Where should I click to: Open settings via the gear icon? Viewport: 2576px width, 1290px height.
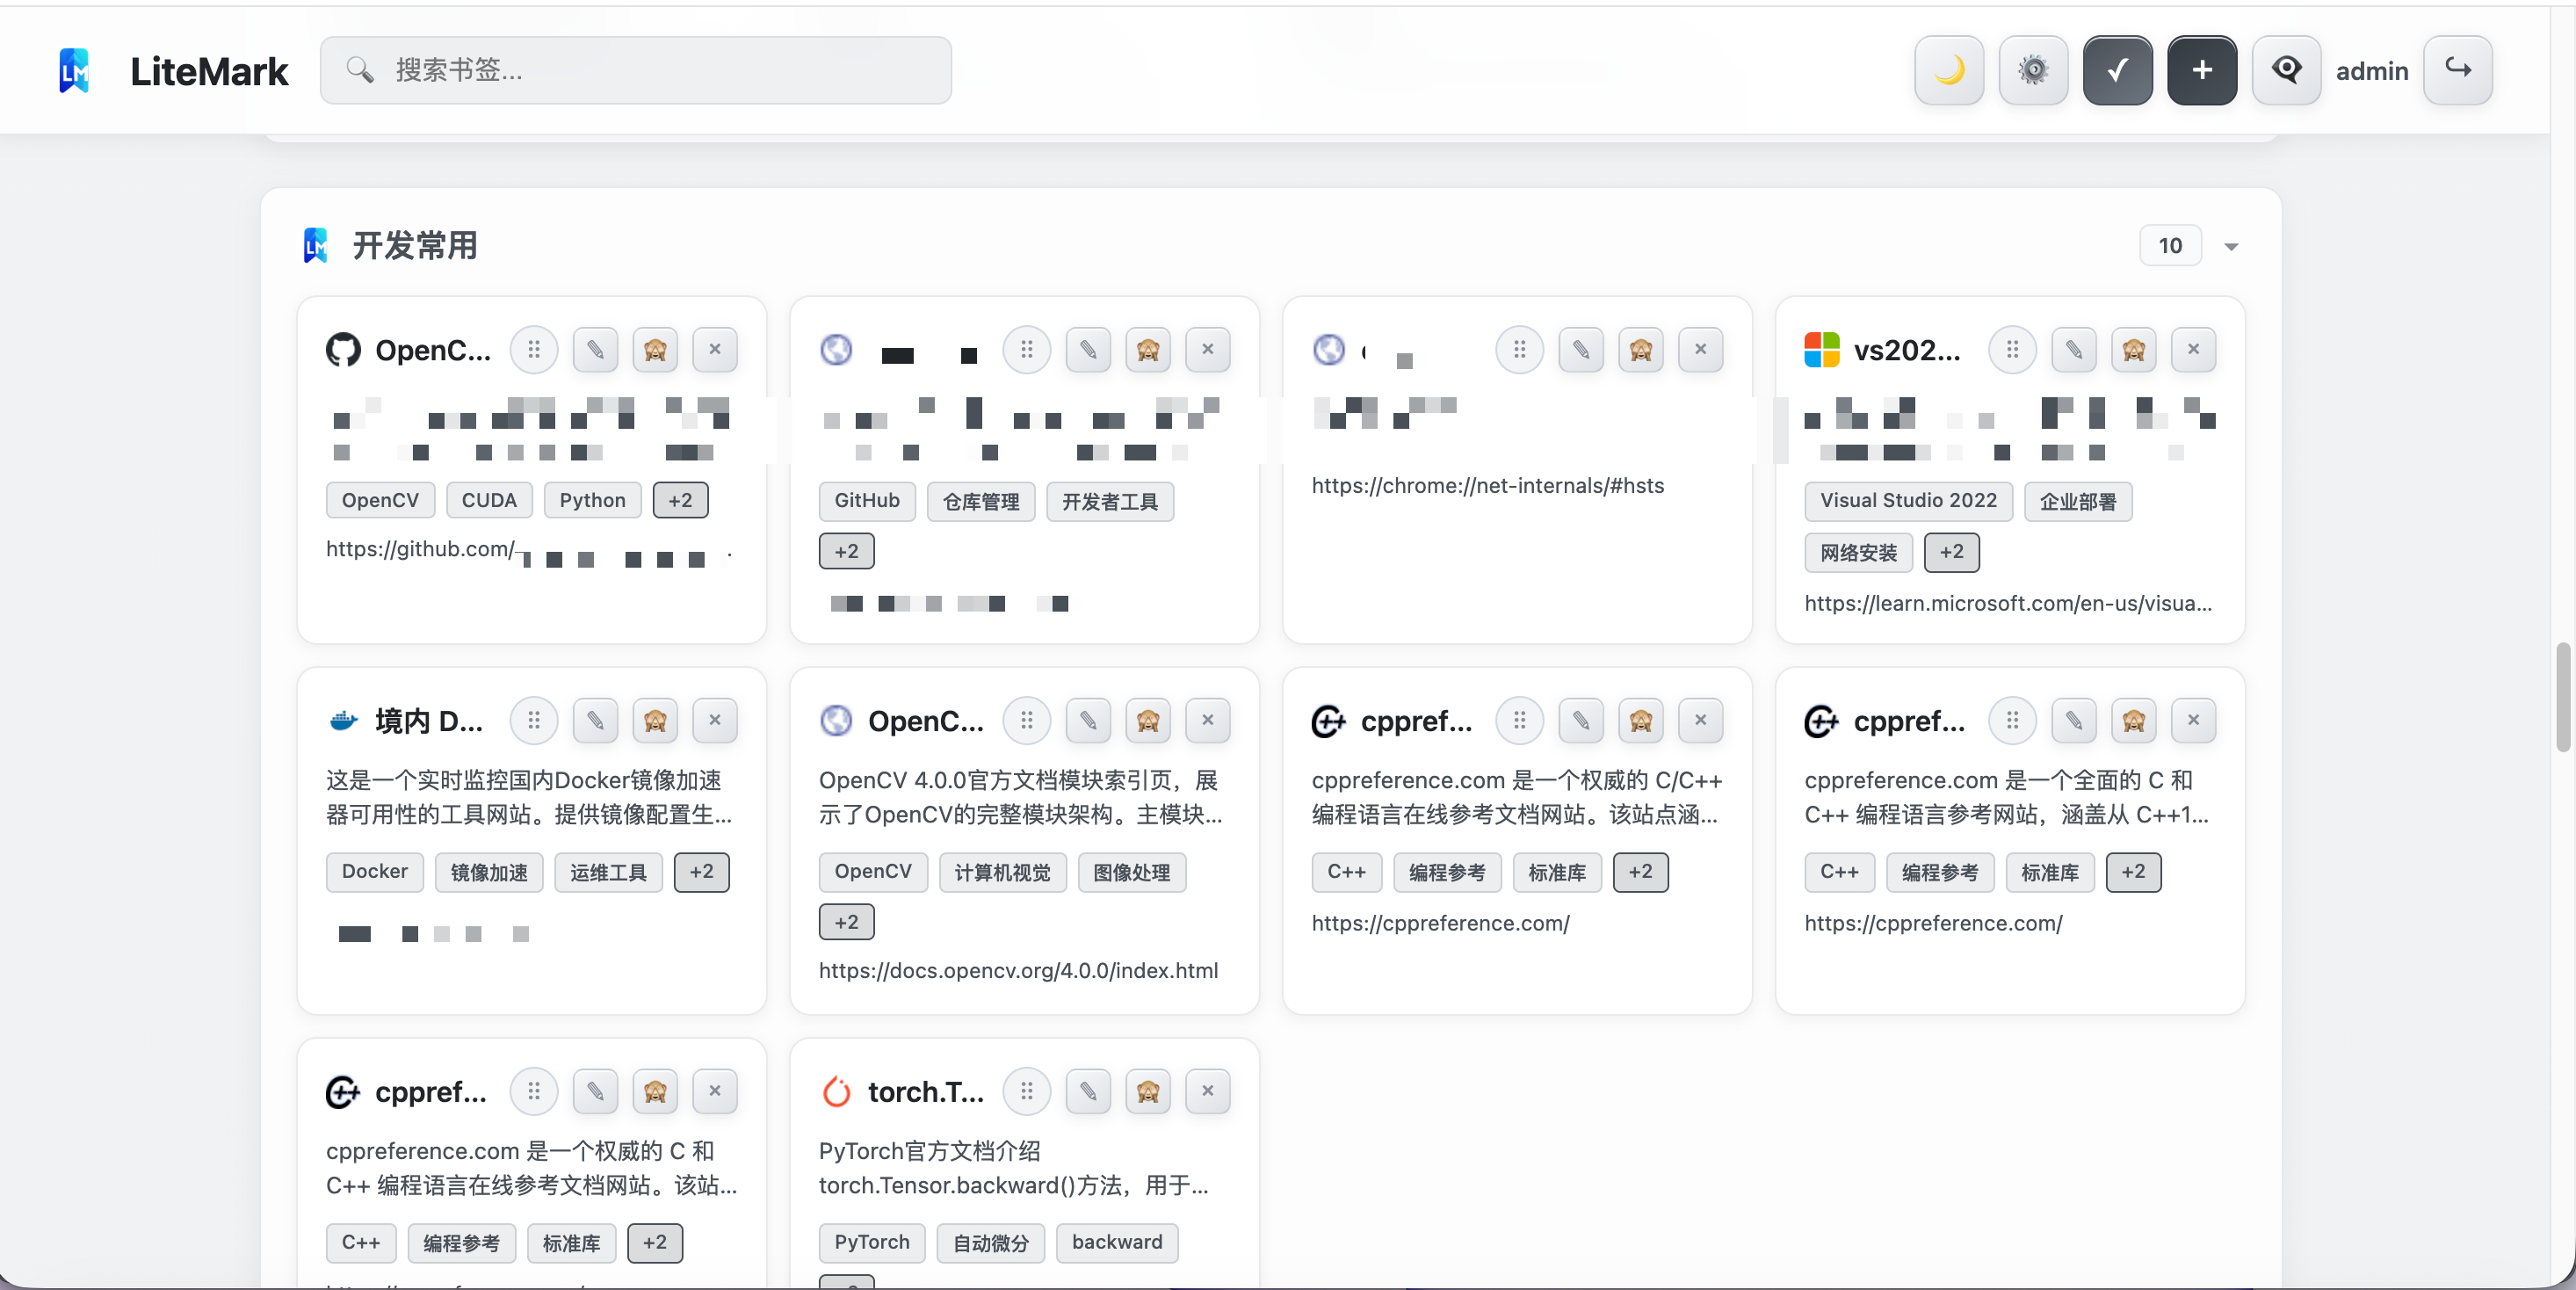2033,71
